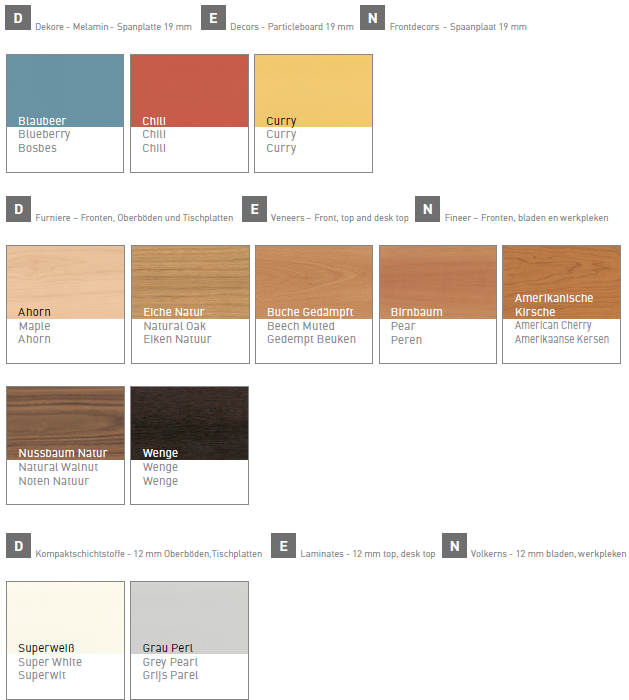This screenshot has height=700, width=629.
Task: Select the red Chili decor swatch
Action: tap(189, 90)
